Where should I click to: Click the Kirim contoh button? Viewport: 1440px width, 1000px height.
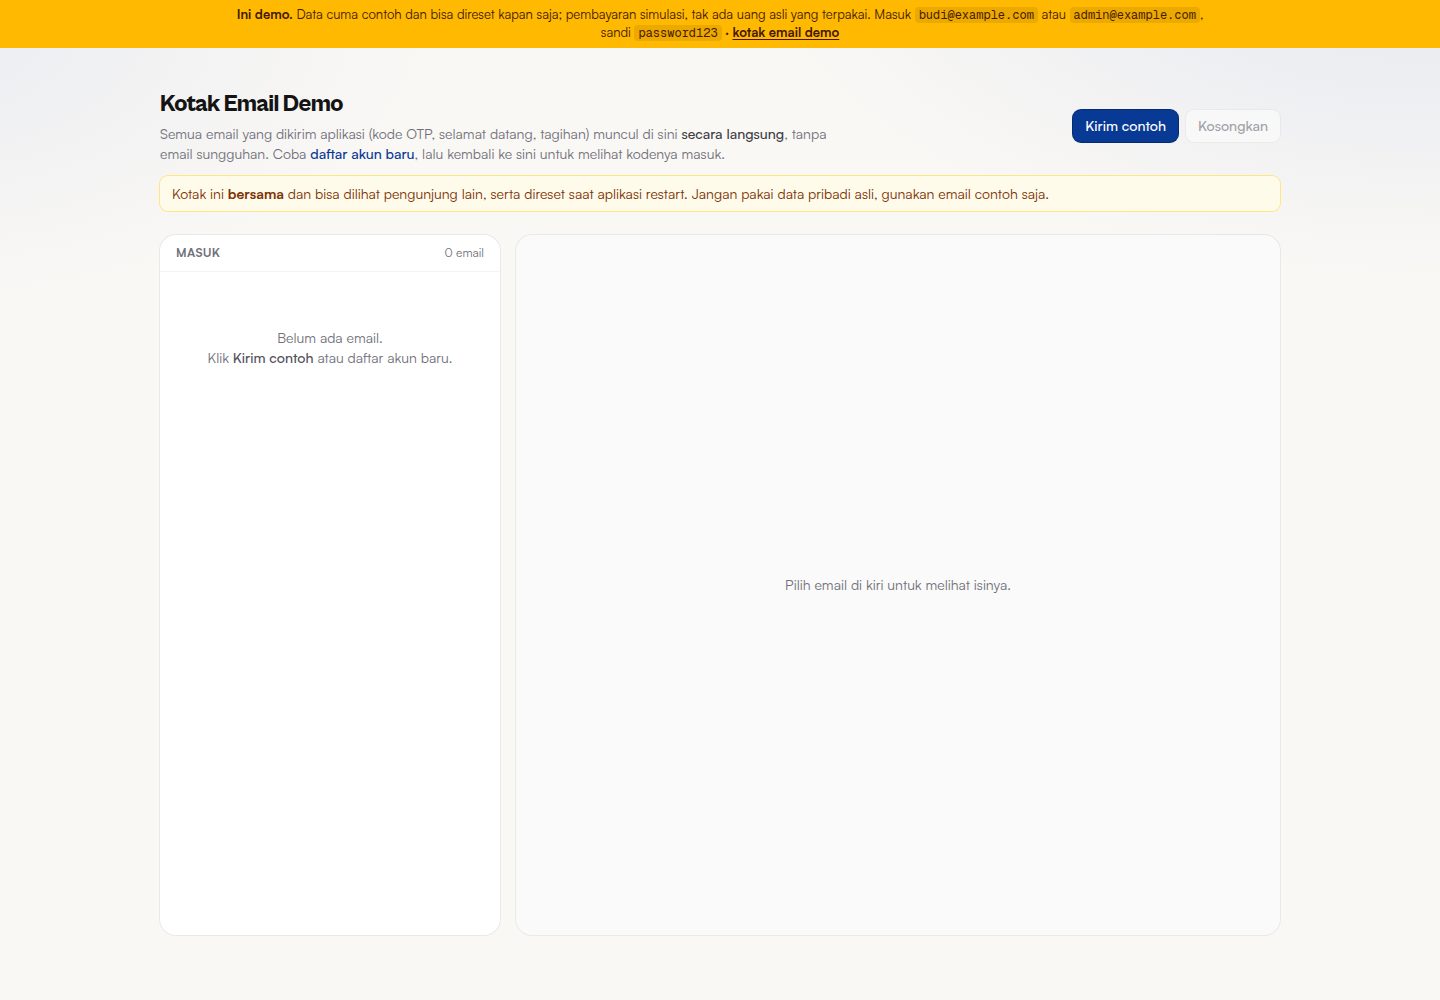[x=1125, y=126]
